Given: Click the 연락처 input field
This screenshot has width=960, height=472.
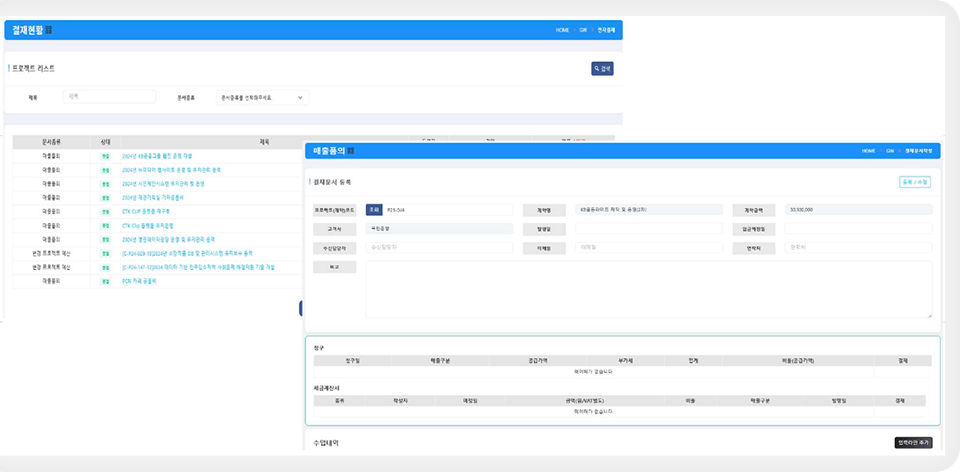Looking at the screenshot, I should pyautogui.click(x=858, y=247).
